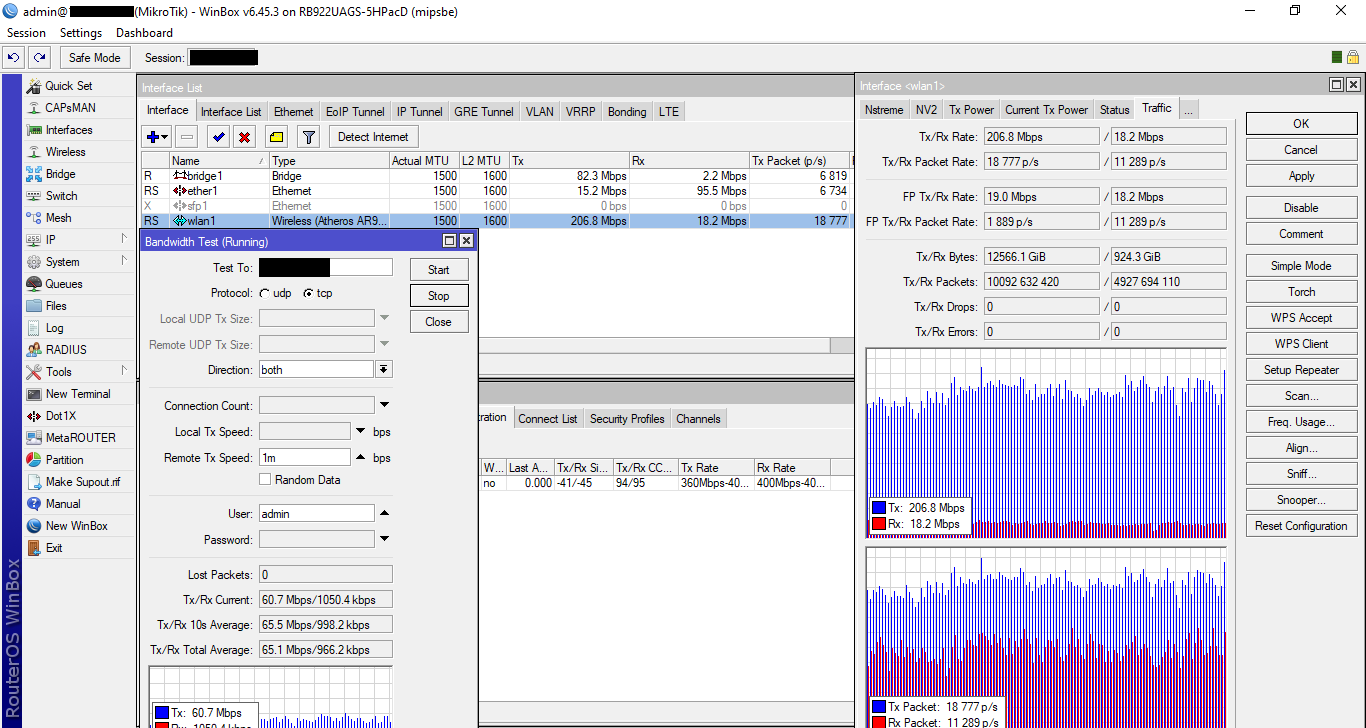
Task: Open Partition from the sidebar
Action: pyautogui.click(x=64, y=460)
